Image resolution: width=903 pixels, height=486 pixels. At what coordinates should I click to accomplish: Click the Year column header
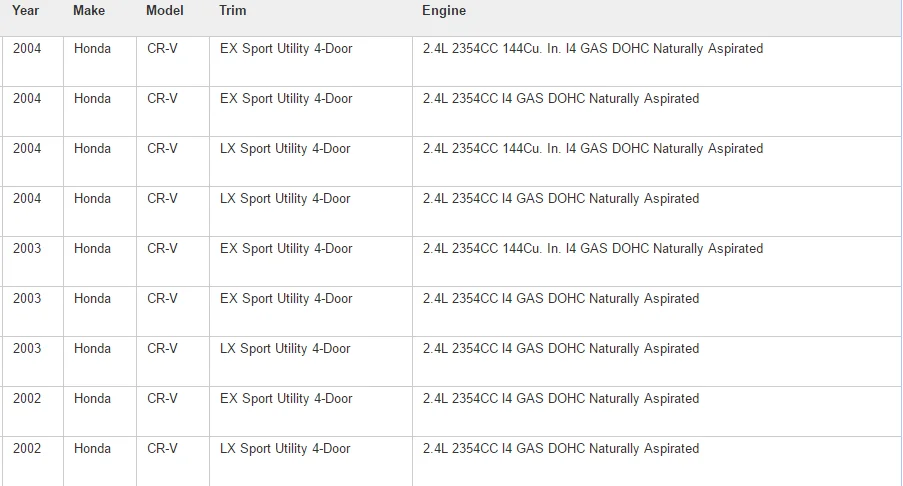tap(25, 10)
